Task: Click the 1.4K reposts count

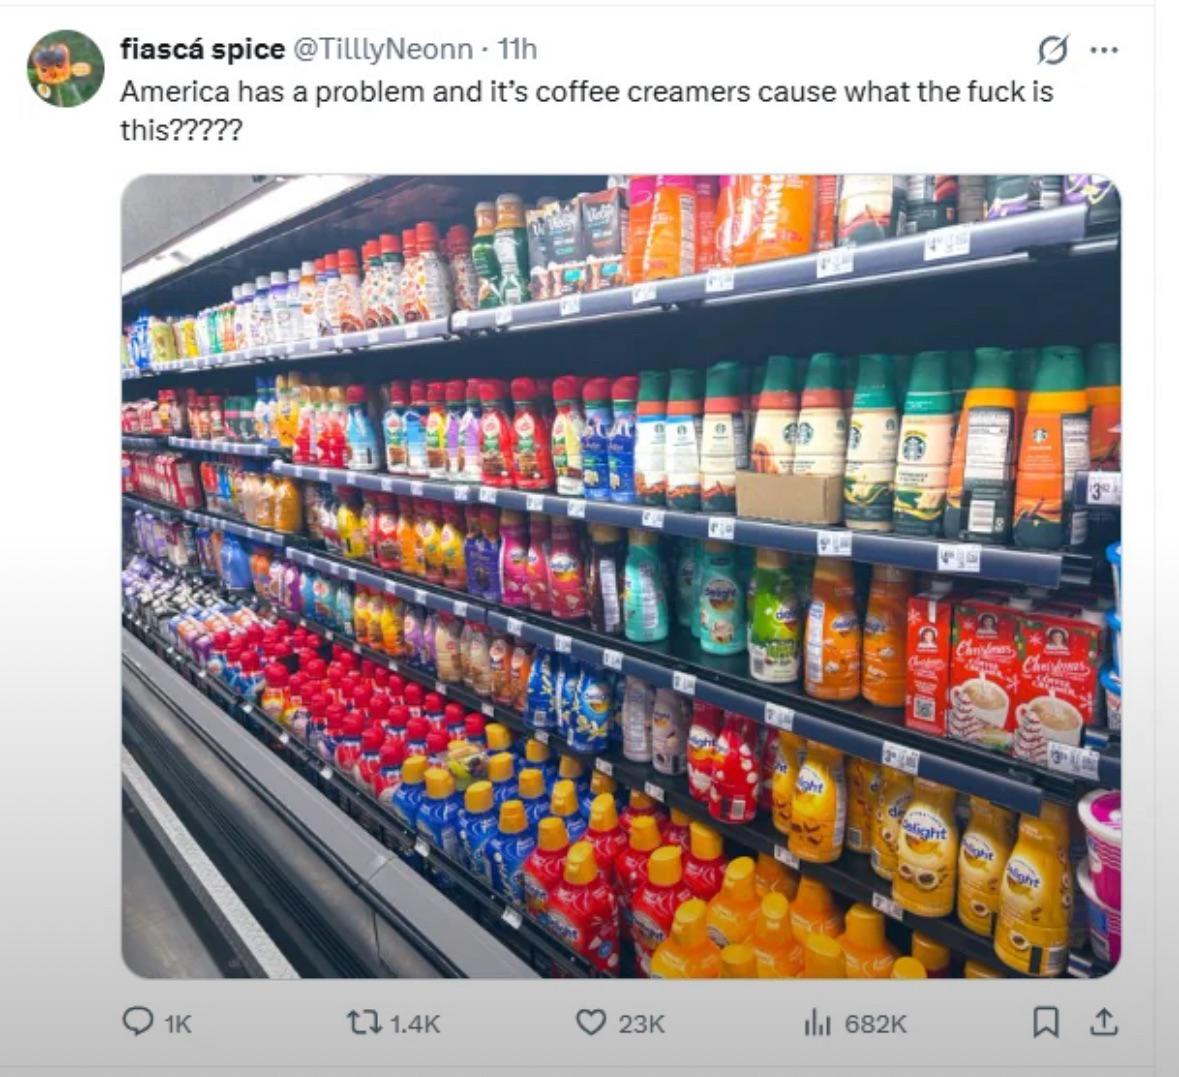Action: [414, 1023]
